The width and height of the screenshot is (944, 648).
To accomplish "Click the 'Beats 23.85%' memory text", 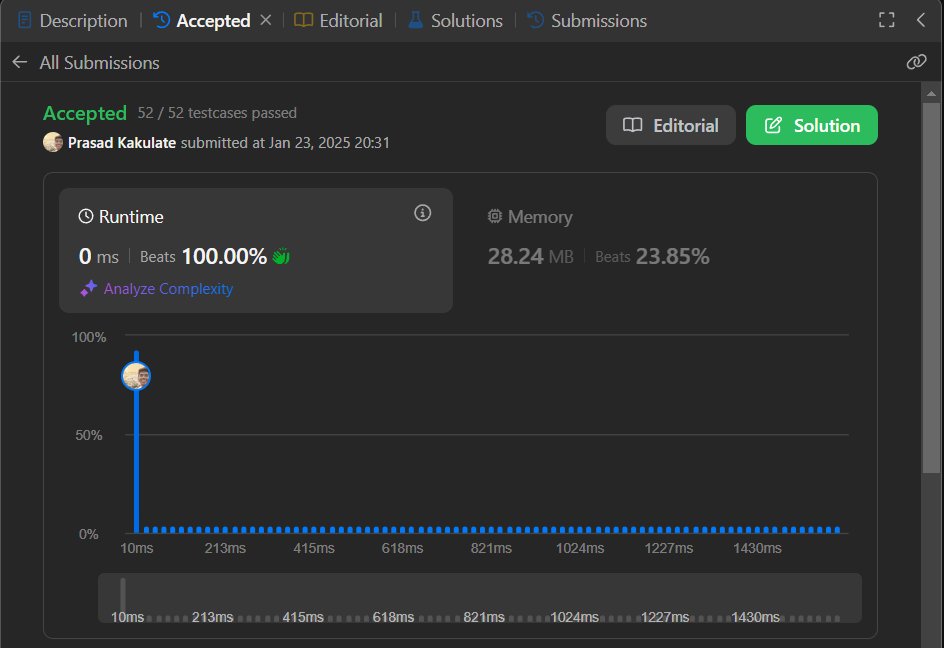I will [x=652, y=257].
